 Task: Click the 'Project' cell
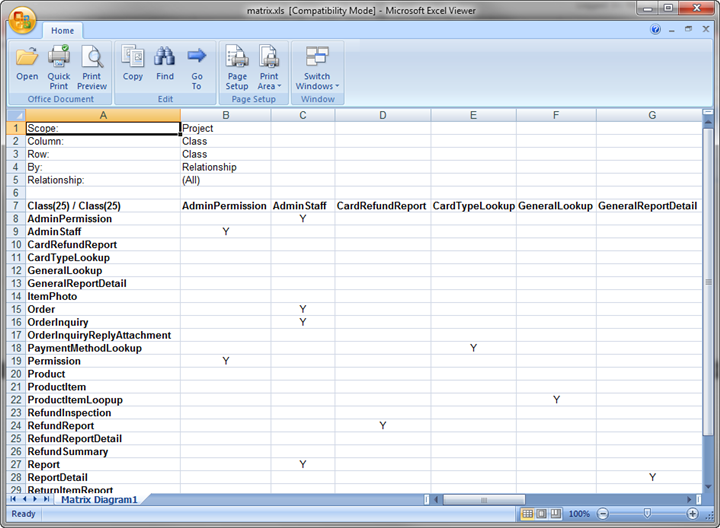[225, 128]
